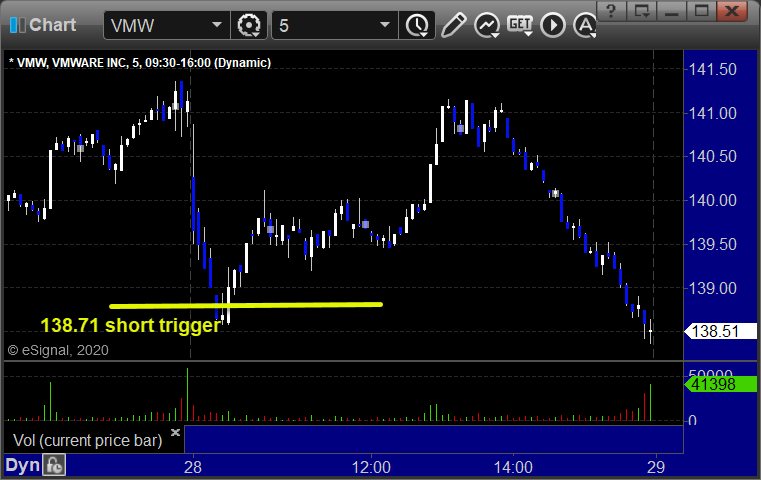Image resolution: width=761 pixels, height=480 pixels.
Task: Toggle the lock icon beside Dyn
Action: tap(54, 465)
